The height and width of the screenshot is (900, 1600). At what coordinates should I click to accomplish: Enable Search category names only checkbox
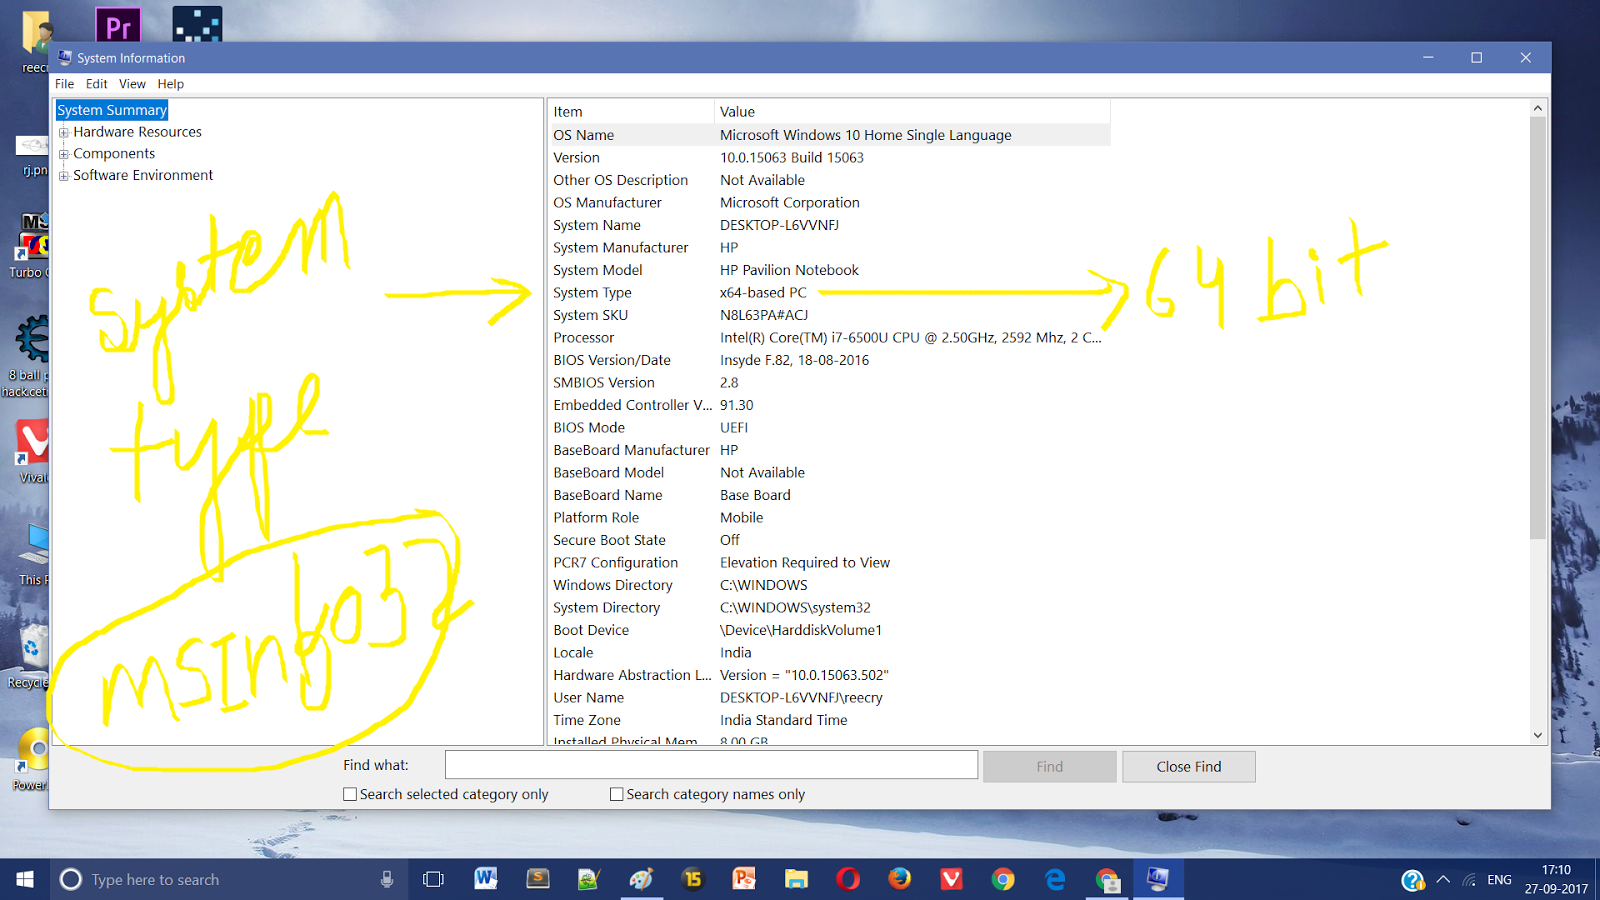click(x=617, y=794)
